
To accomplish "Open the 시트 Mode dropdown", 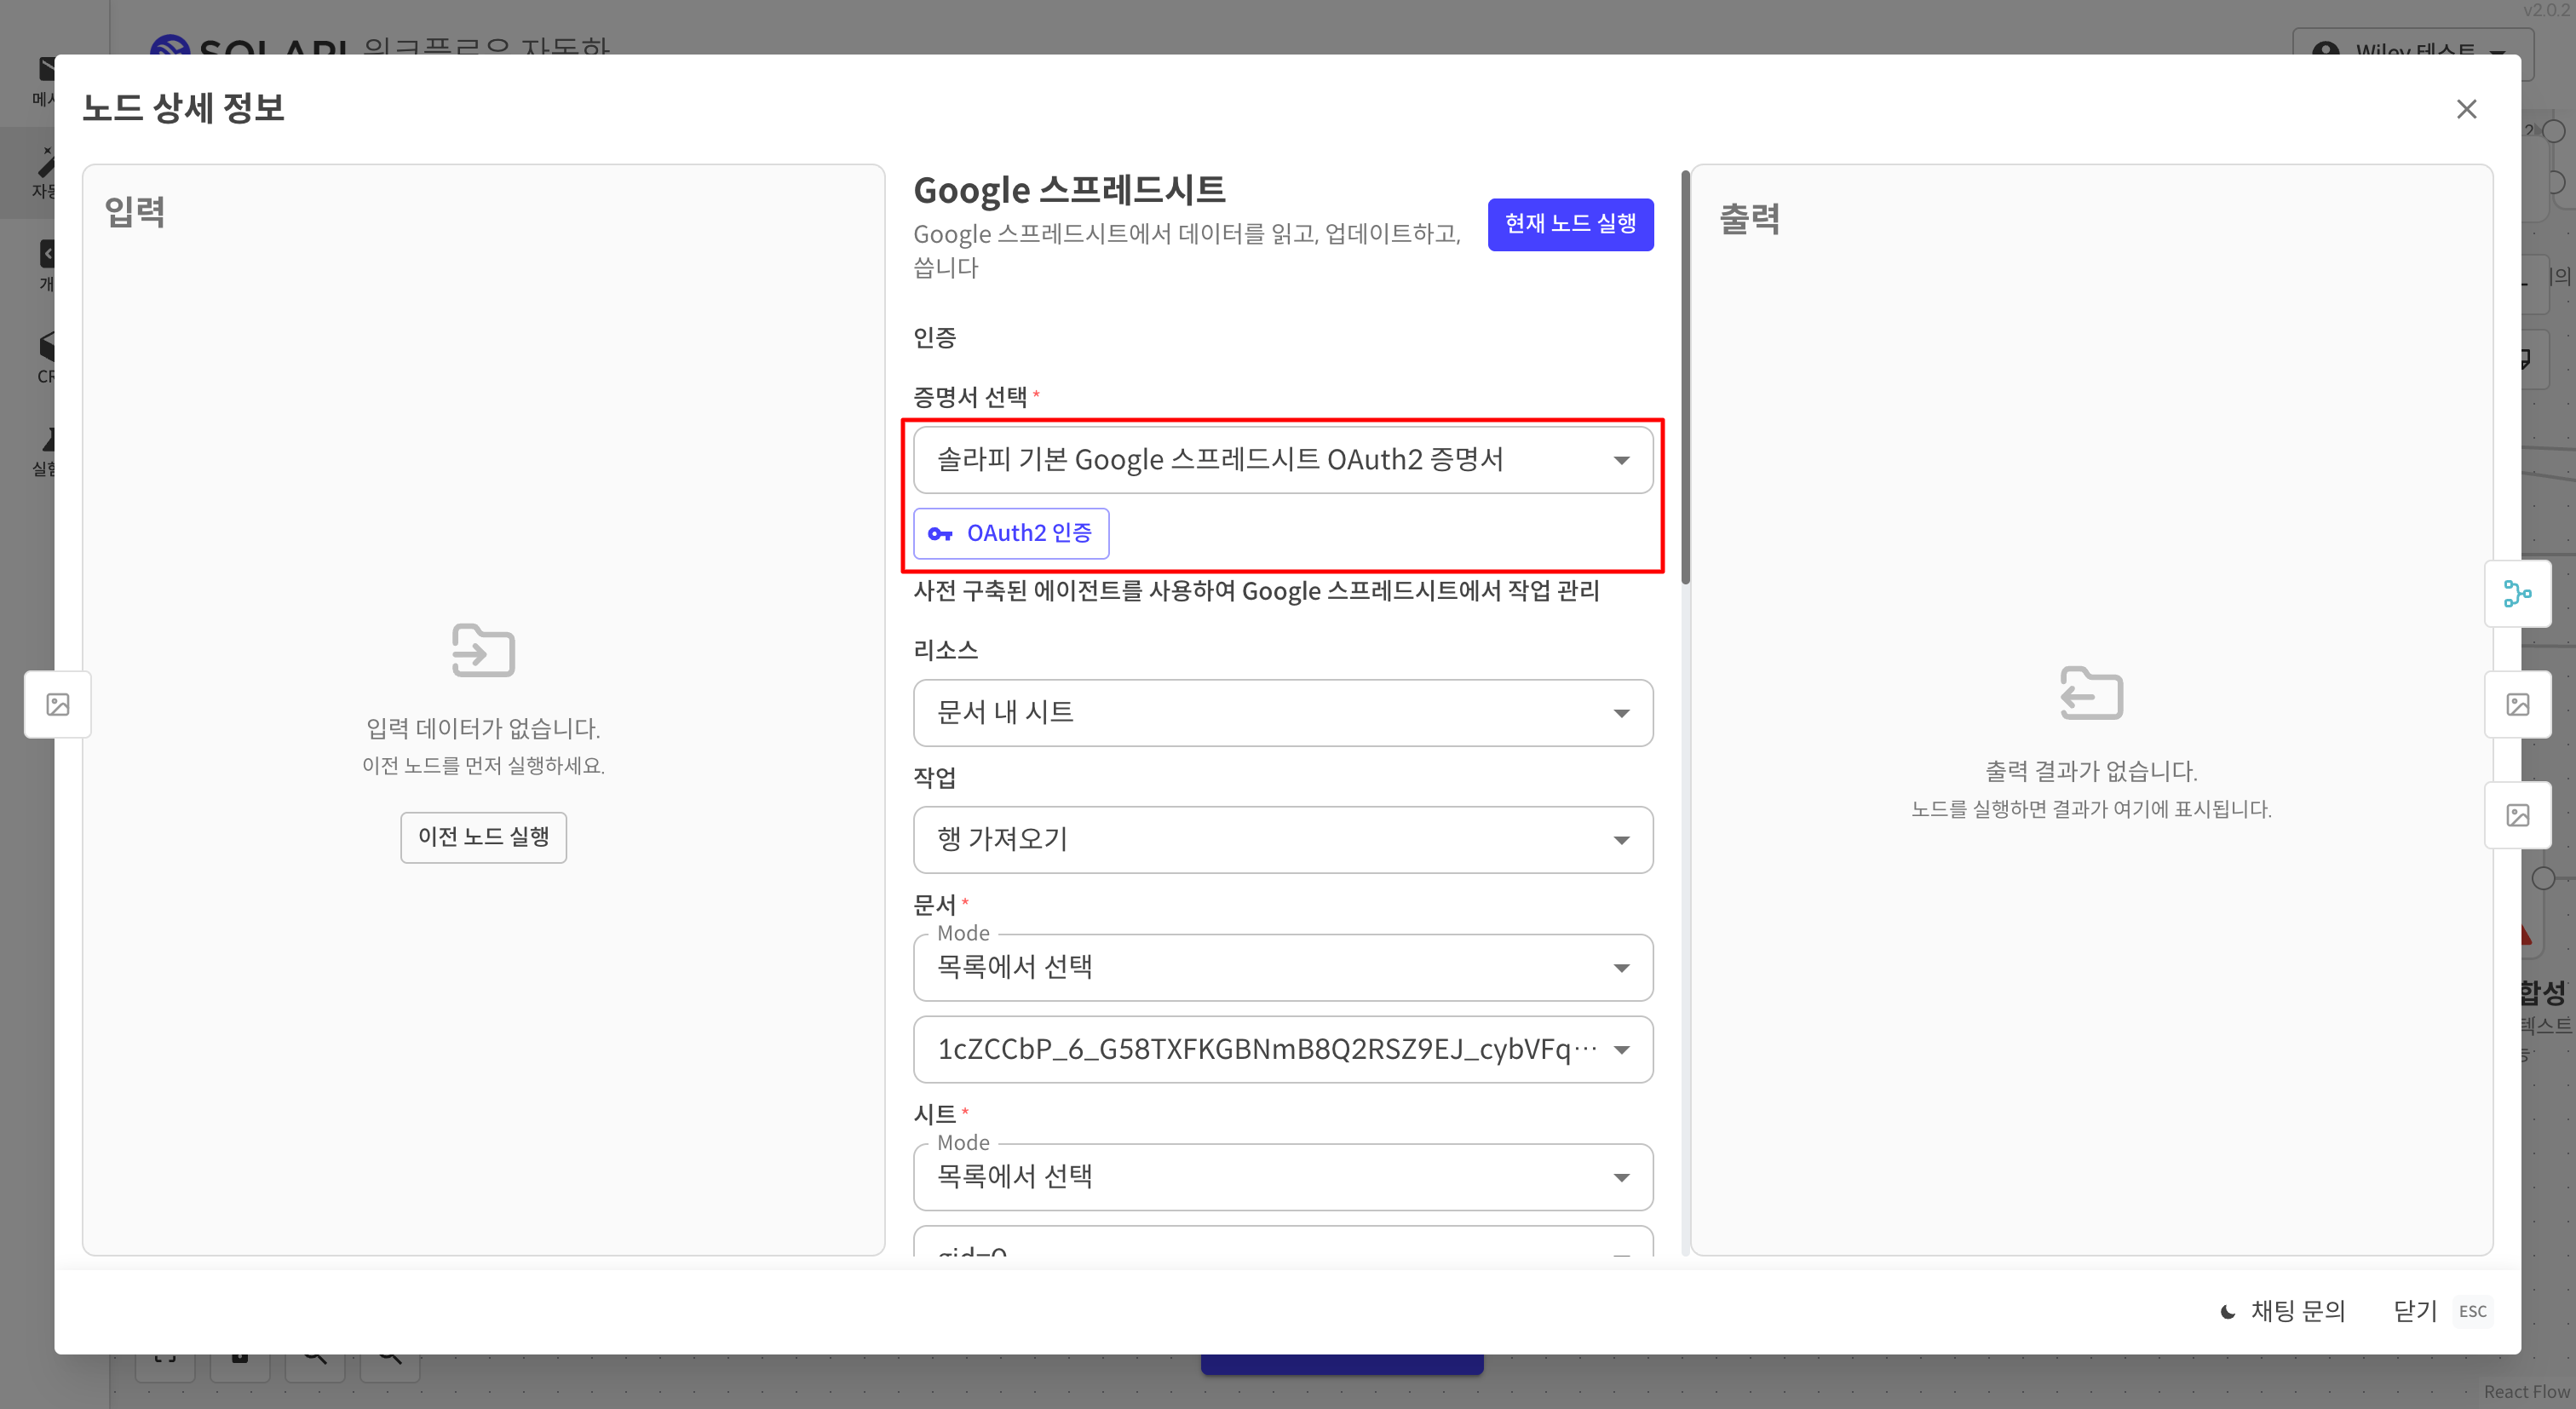I will click(x=1282, y=1177).
